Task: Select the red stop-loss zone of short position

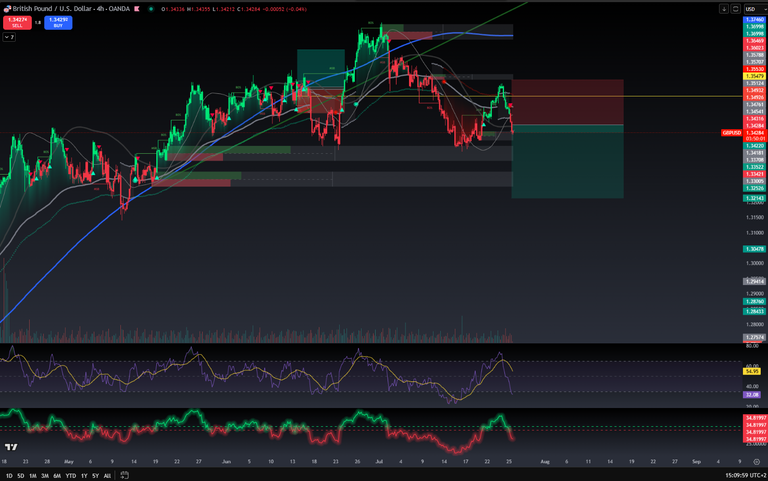Action: tap(567, 102)
